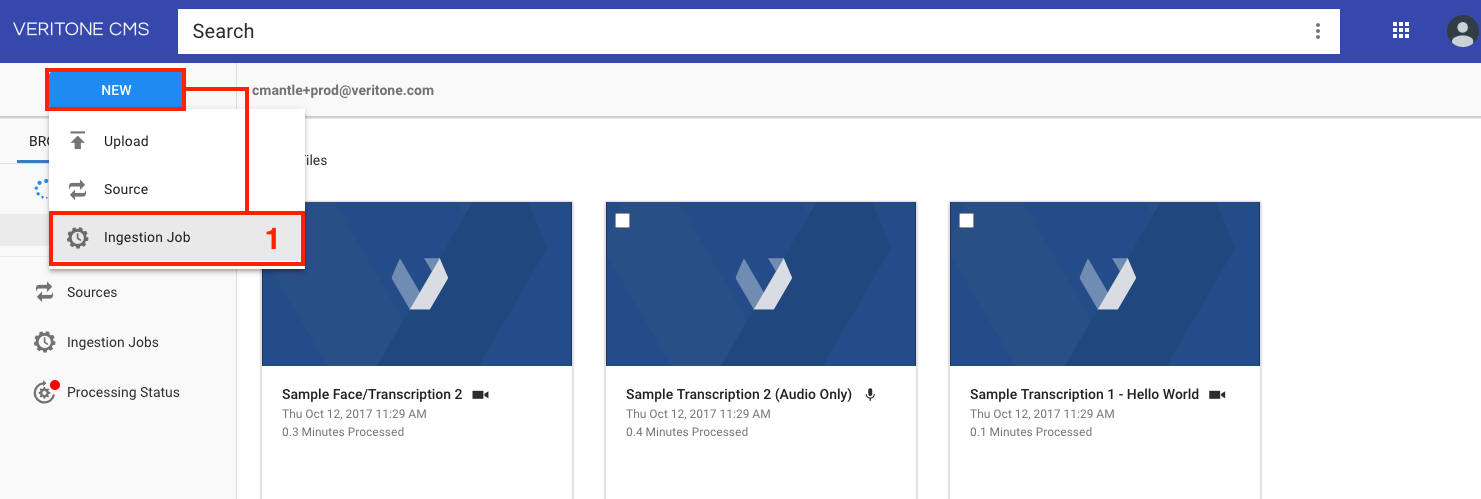Open the NEW dropdown button
Viewport: 1481px width, 499px height.
[116, 90]
